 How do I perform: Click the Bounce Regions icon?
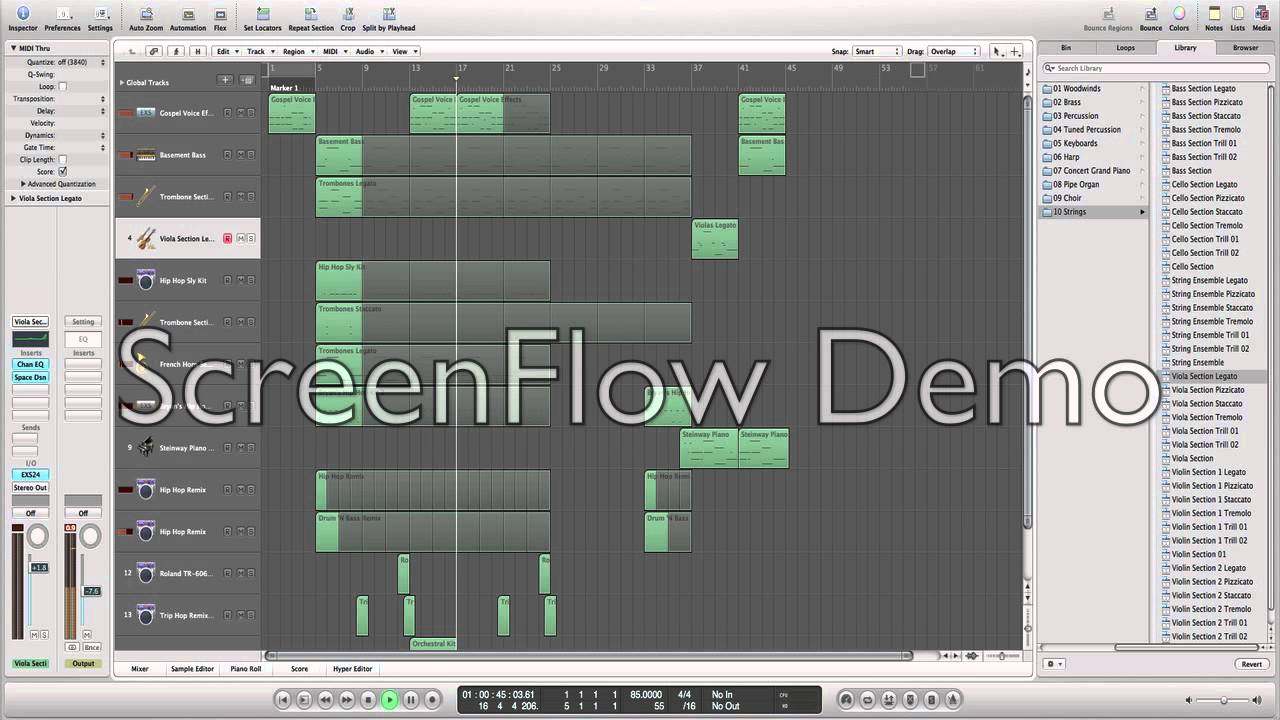click(x=1108, y=17)
